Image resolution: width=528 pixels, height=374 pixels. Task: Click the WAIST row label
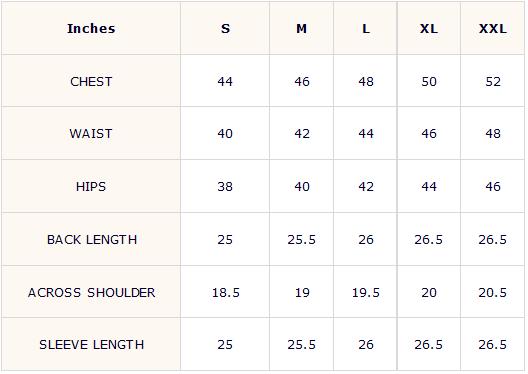click(x=91, y=134)
